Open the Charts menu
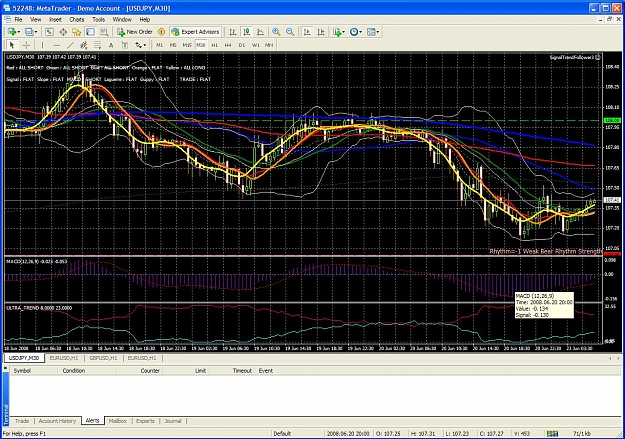This screenshot has width=625, height=439. (x=77, y=20)
